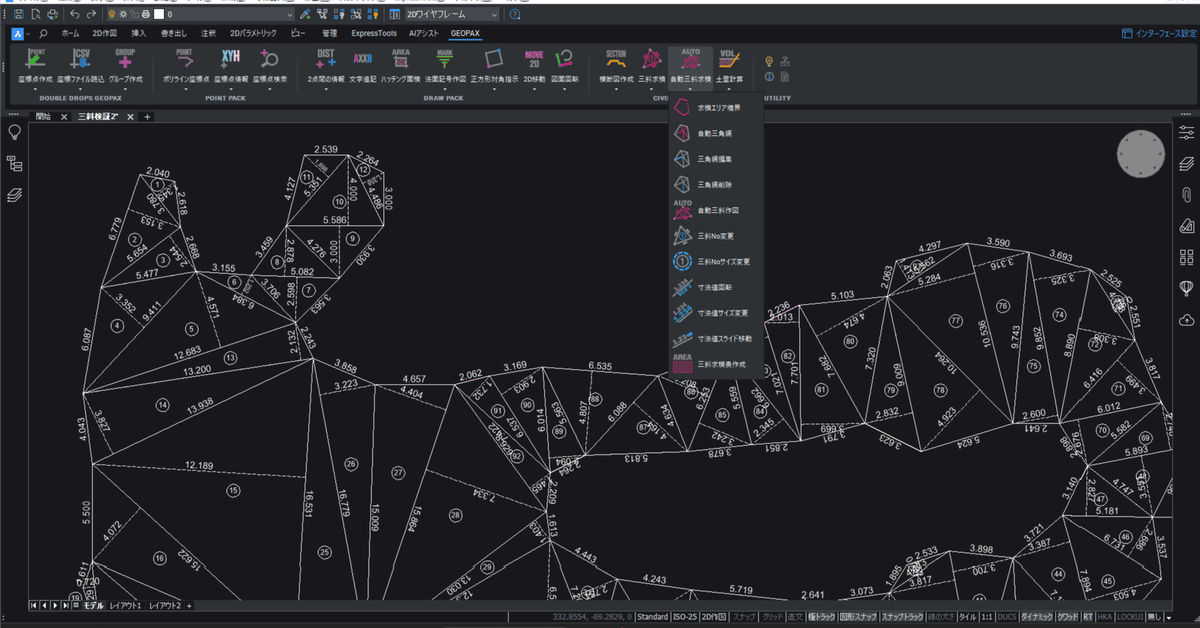Open the AIアシスト ribbon tab
The height and width of the screenshot is (628, 1200).
423,33
